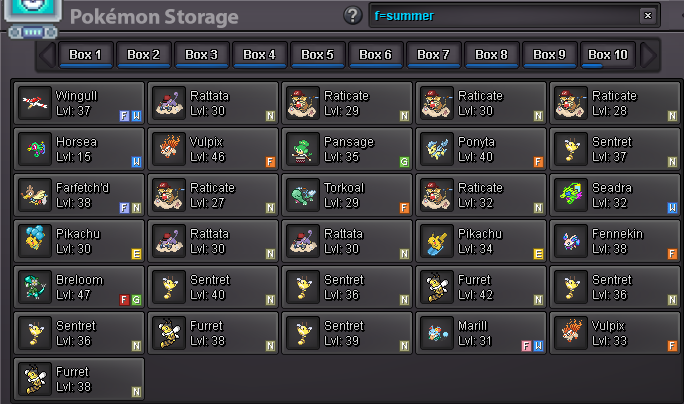Viewport: 684px width, 404px height.
Task: Clear the f=summer search filter
Action: [x=648, y=16]
